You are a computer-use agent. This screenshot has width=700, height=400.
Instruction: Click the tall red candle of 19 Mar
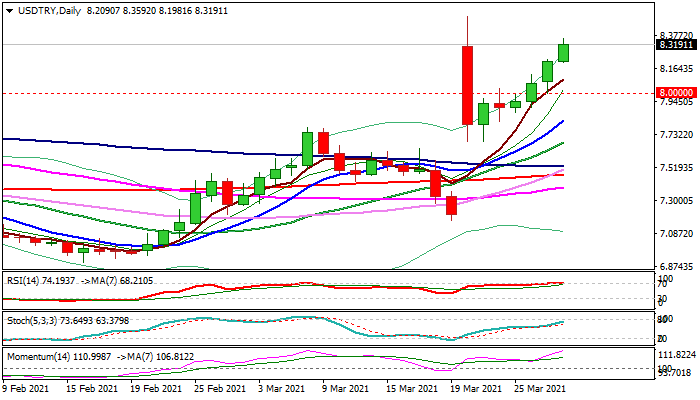tap(467, 85)
